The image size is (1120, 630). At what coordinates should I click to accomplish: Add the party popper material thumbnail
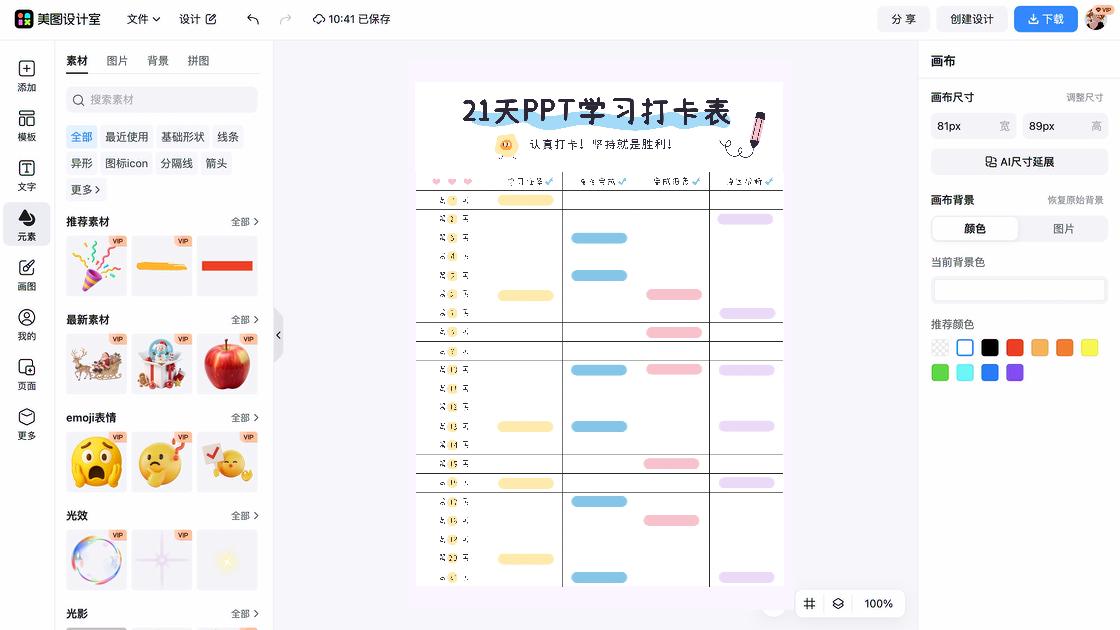96,266
